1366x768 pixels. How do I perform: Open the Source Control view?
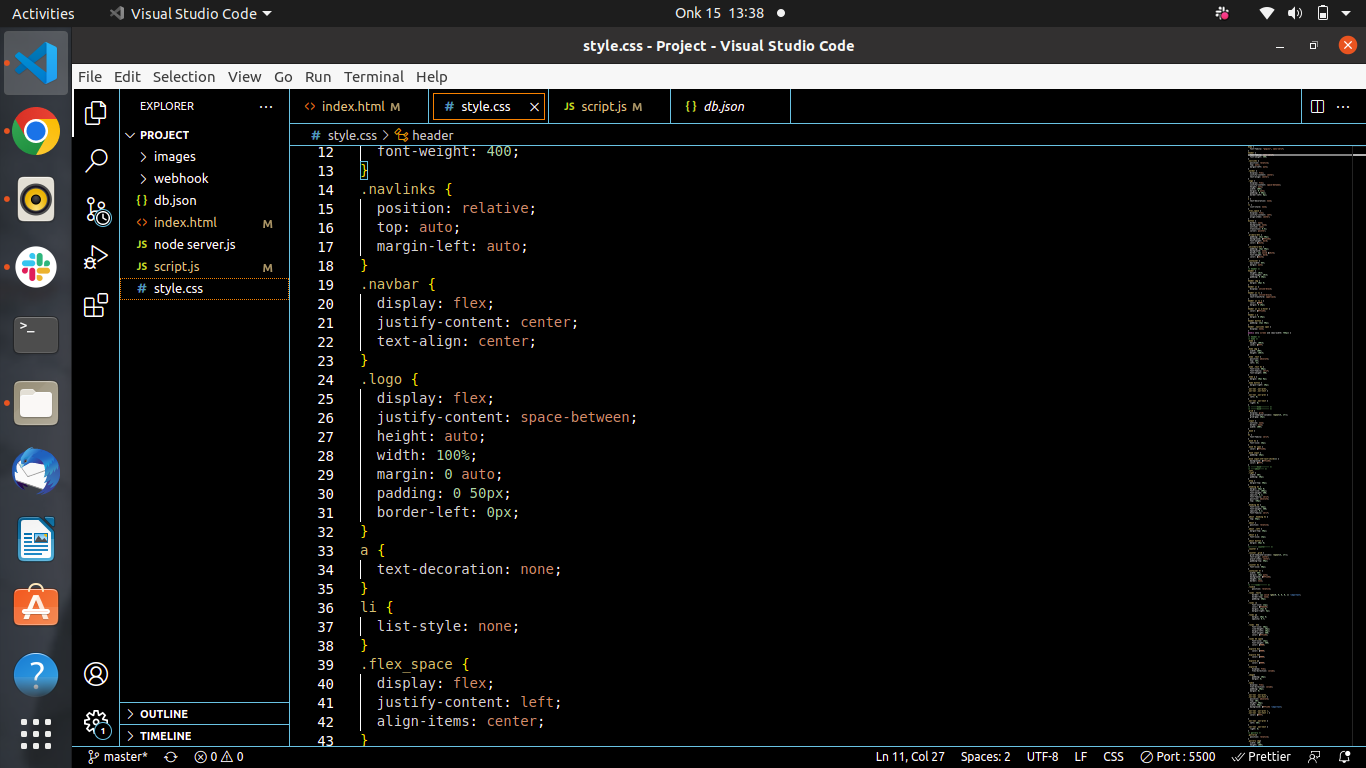(x=96, y=210)
